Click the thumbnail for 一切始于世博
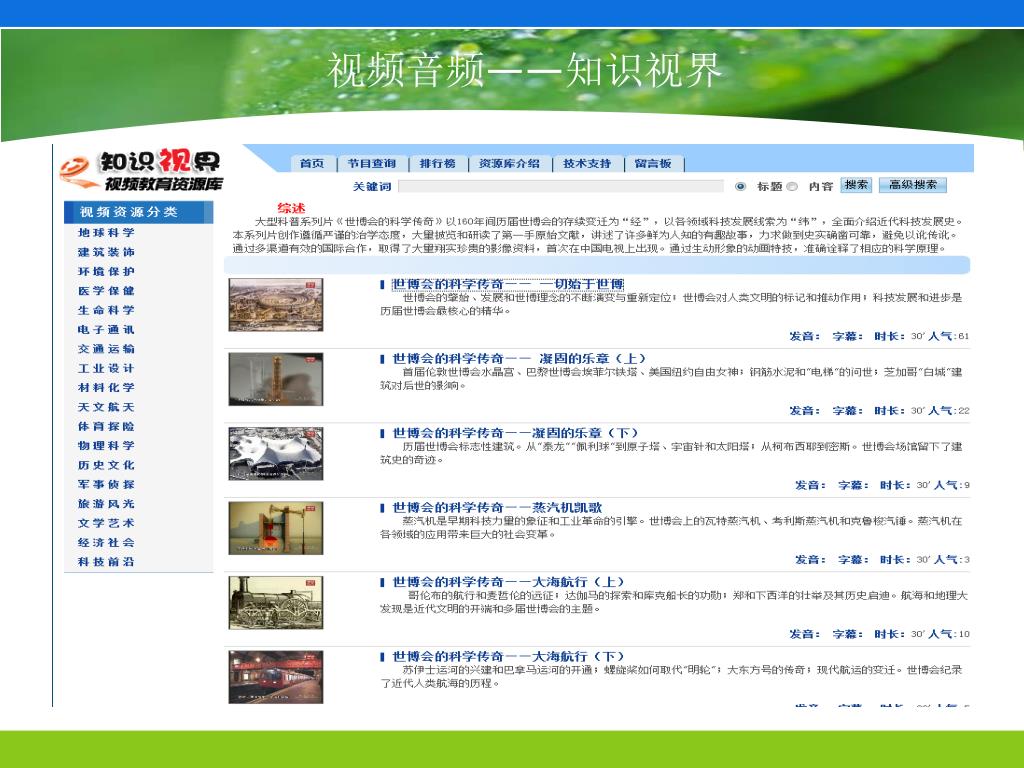 point(276,305)
